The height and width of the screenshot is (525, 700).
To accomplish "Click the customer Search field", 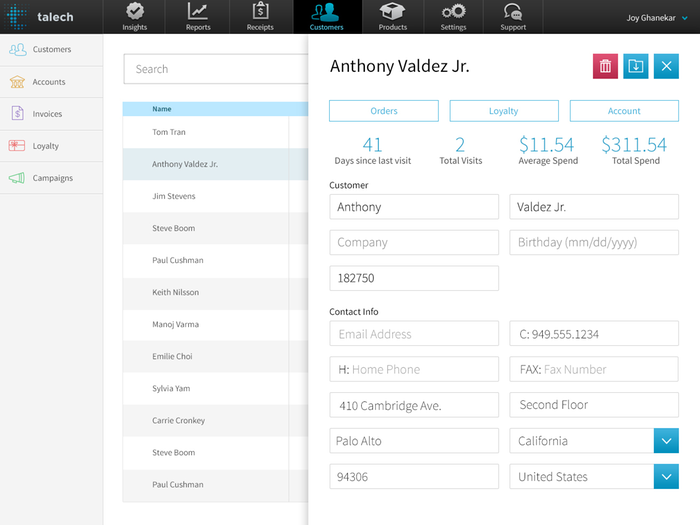I will coord(215,69).
